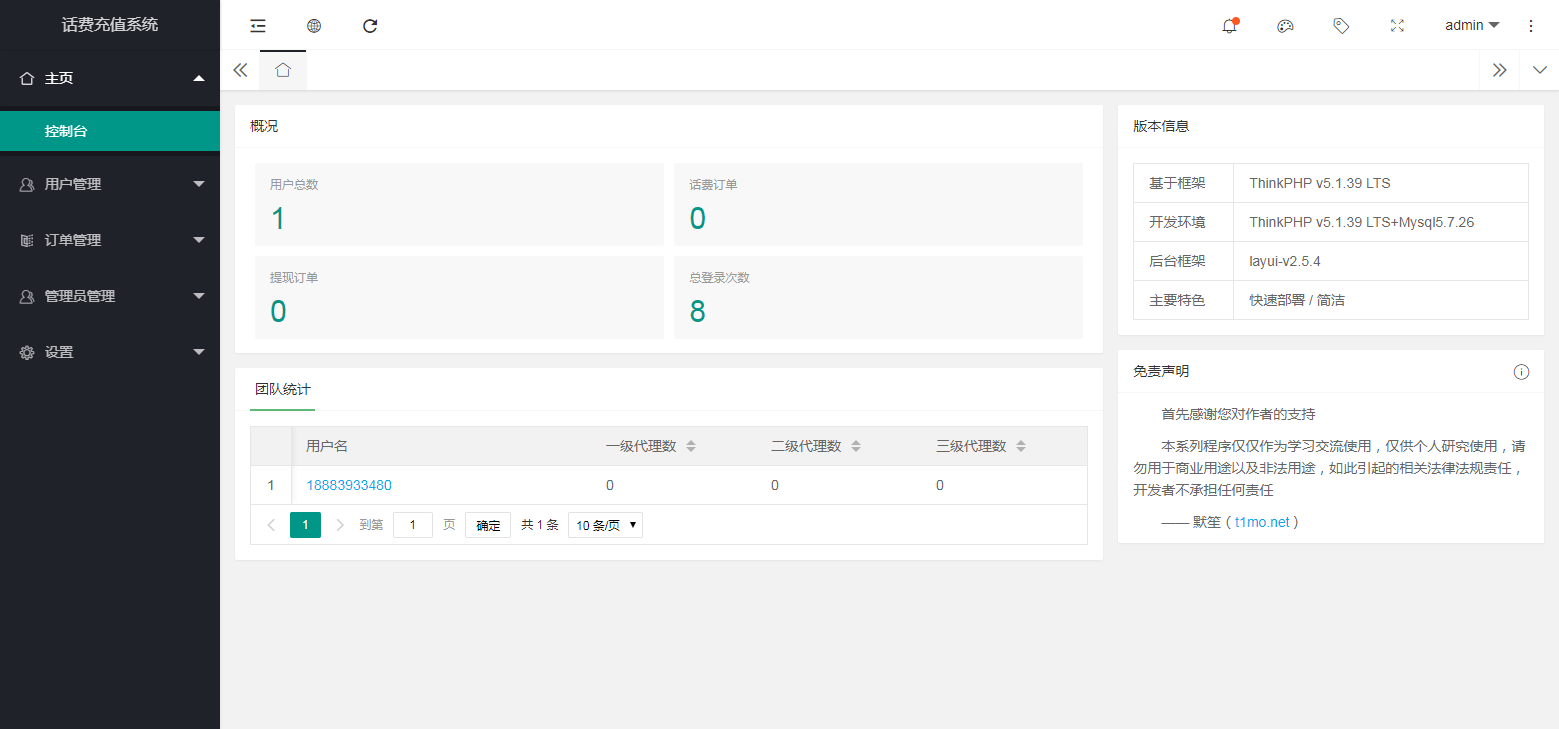Sort by 一级代理数 column

[x=690, y=446]
